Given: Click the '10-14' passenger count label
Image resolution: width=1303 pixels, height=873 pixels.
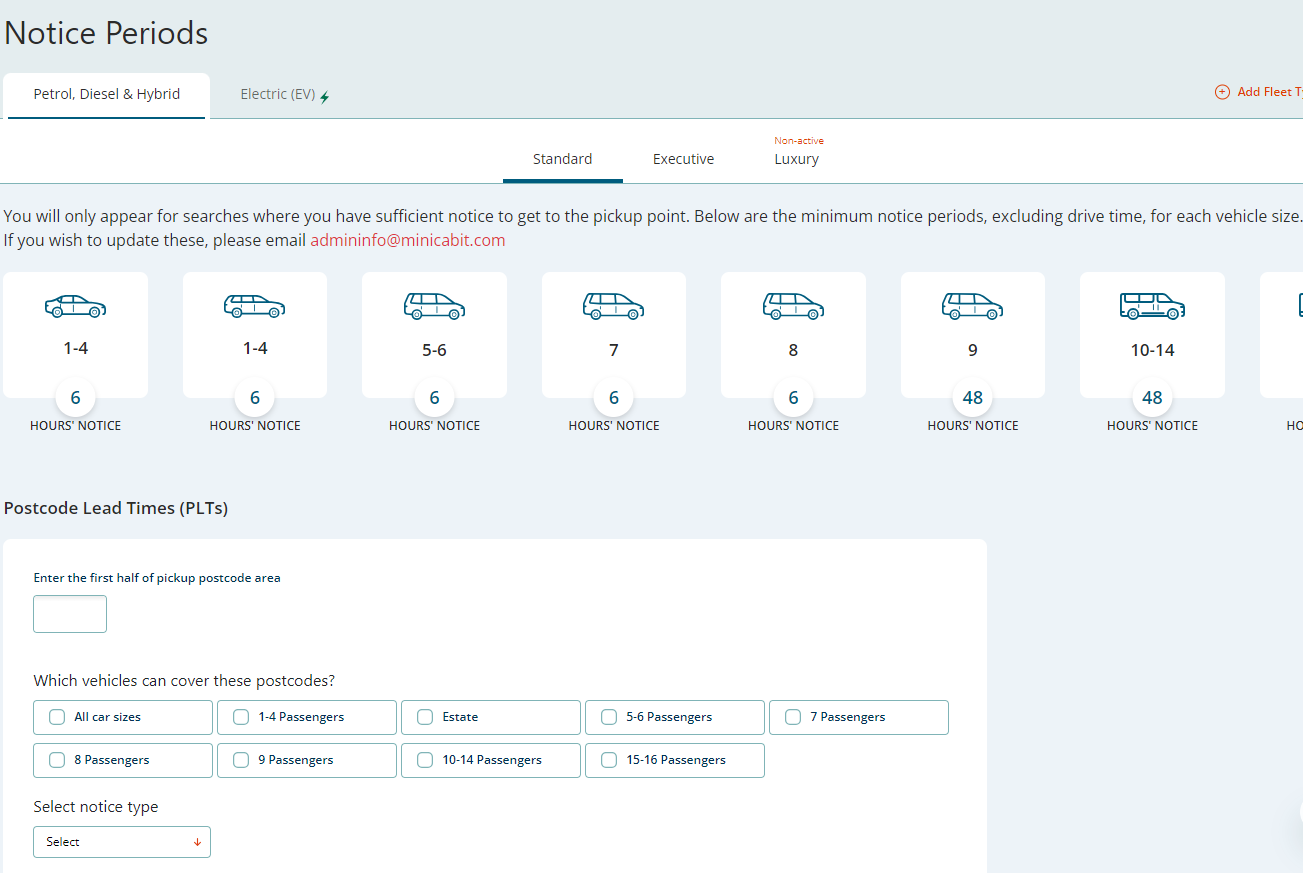Looking at the screenshot, I should [1152, 350].
